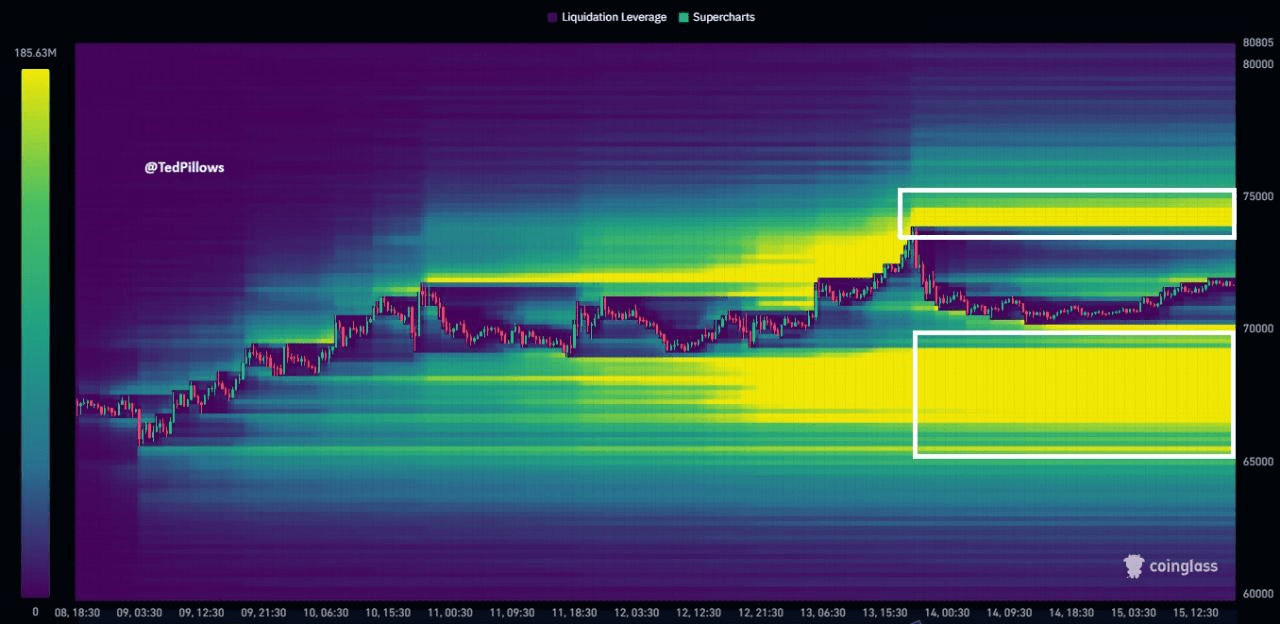Click the 10, 06:30 time axis label
The width and height of the screenshot is (1280, 624).
pyautogui.click(x=326, y=612)
